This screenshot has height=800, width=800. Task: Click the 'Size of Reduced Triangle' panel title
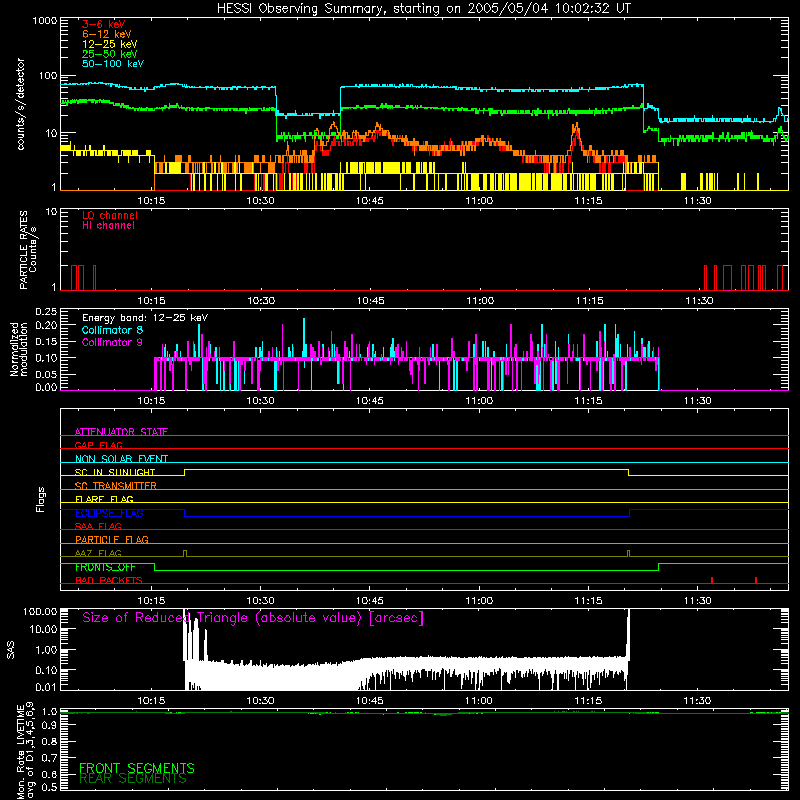(x=253, y=618)
